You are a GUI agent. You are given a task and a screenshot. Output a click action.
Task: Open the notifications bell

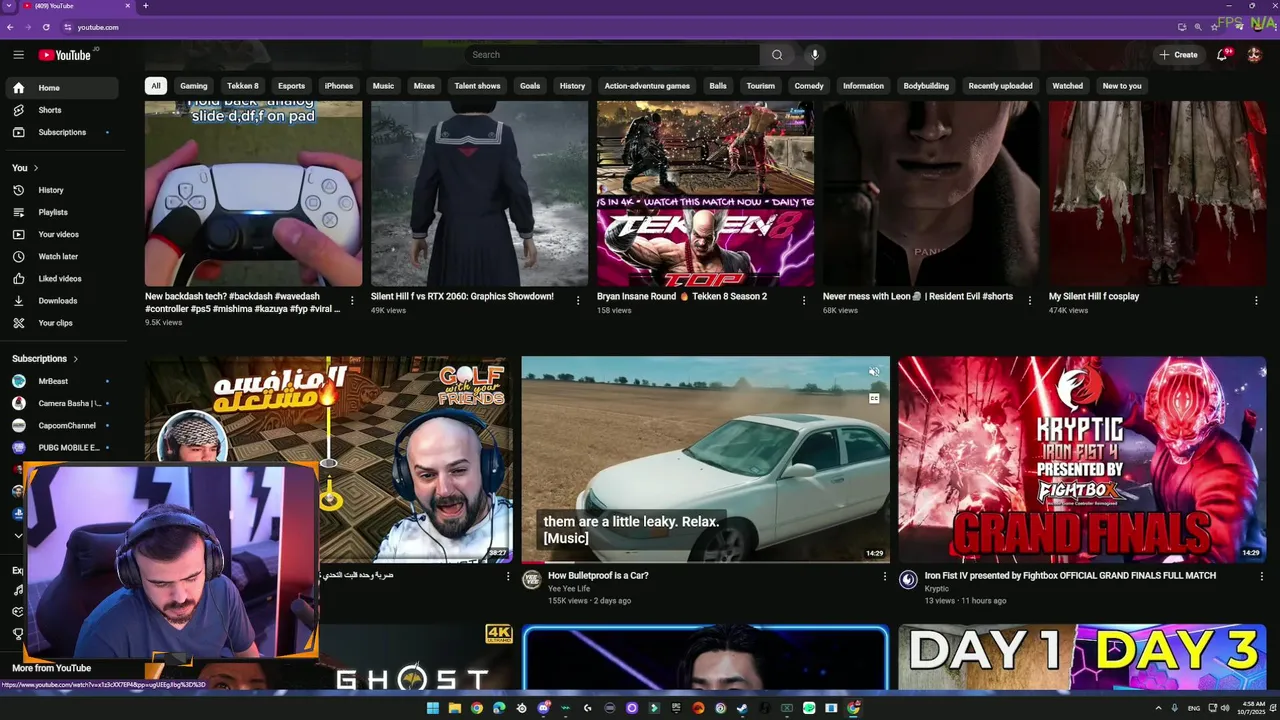click(x=1222, y=55)
